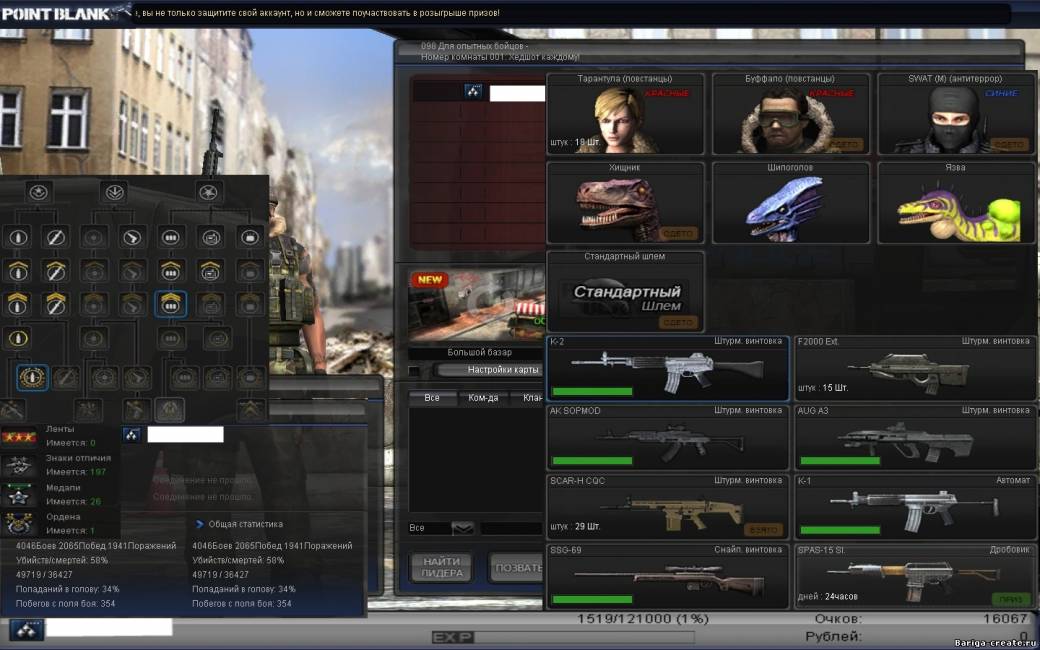Click the Очков score value 16067
The image size is (1040, 650).
1004,619
